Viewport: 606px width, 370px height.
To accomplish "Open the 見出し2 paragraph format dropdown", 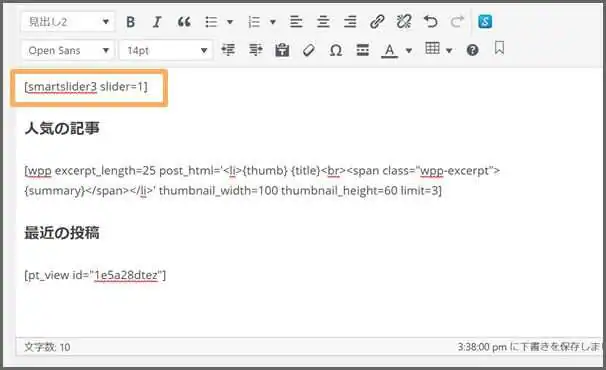I will [68, 22].
